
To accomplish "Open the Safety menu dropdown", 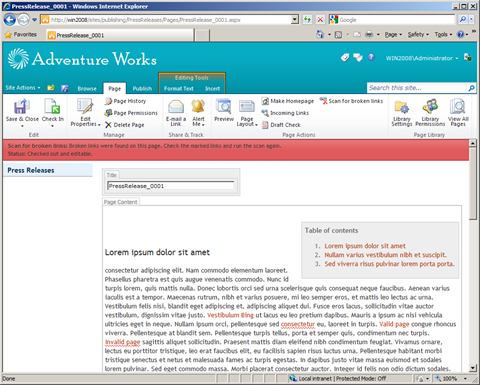I will [x=418, y=34].
